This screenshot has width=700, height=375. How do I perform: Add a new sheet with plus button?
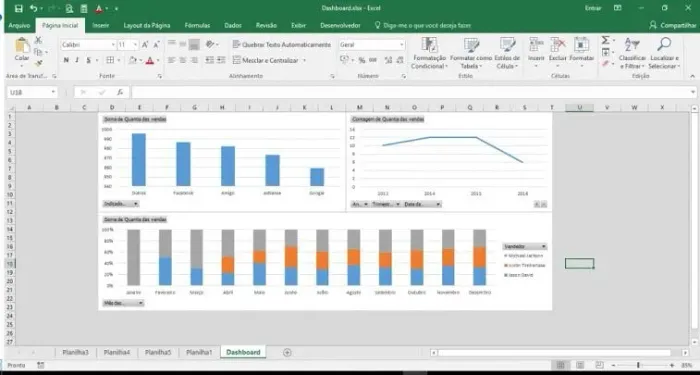click(x=287, y=352)
